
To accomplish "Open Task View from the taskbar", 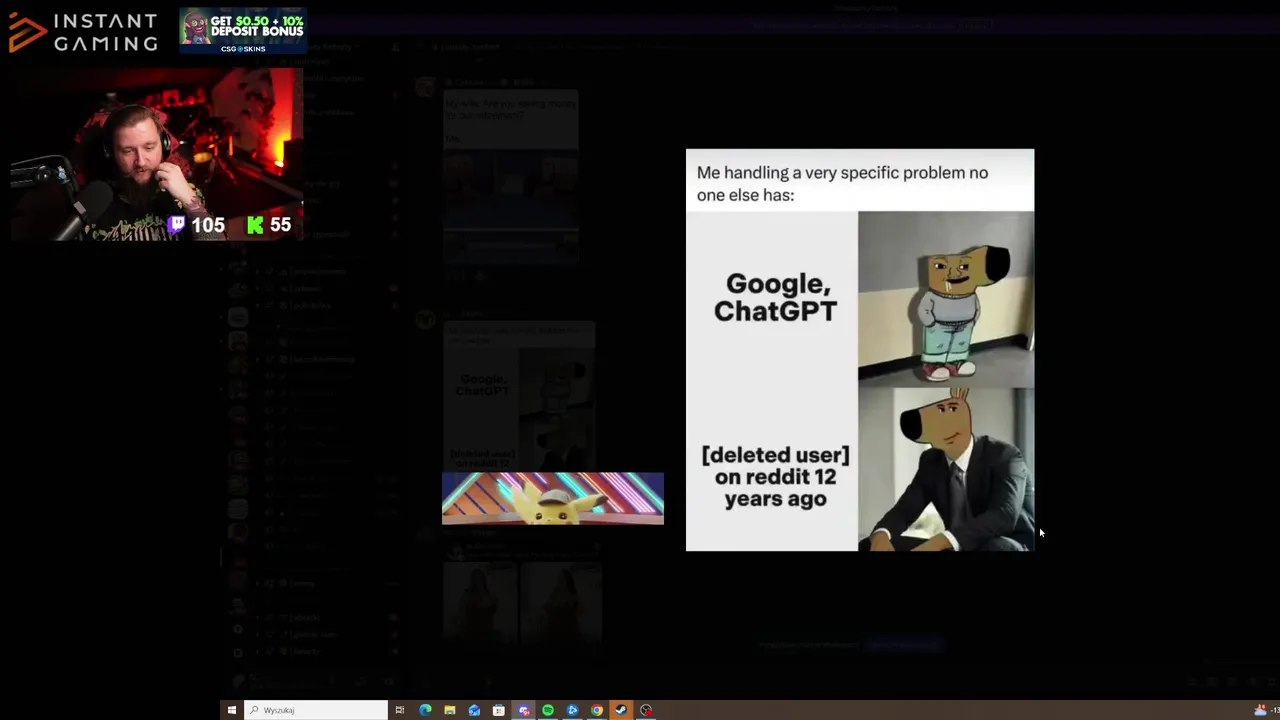I will point(400,710).
